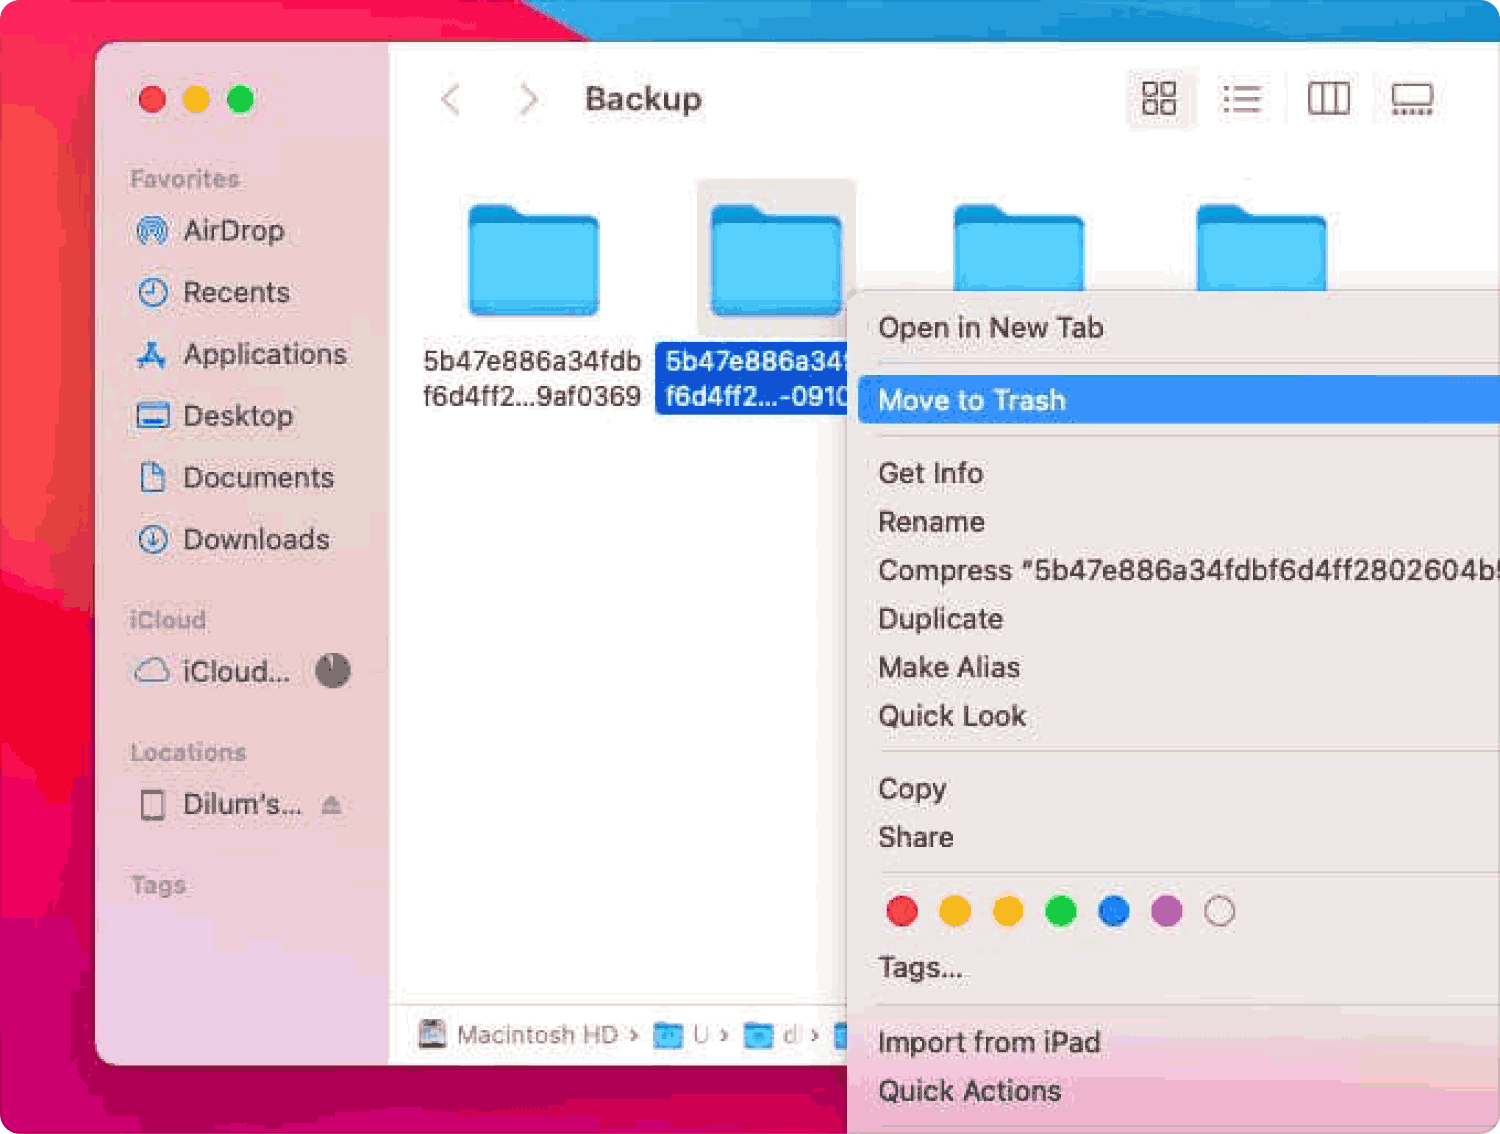This screenshot has width=1500, height=1134.
Task: Switch to column view
Action: coord(1328,99)
